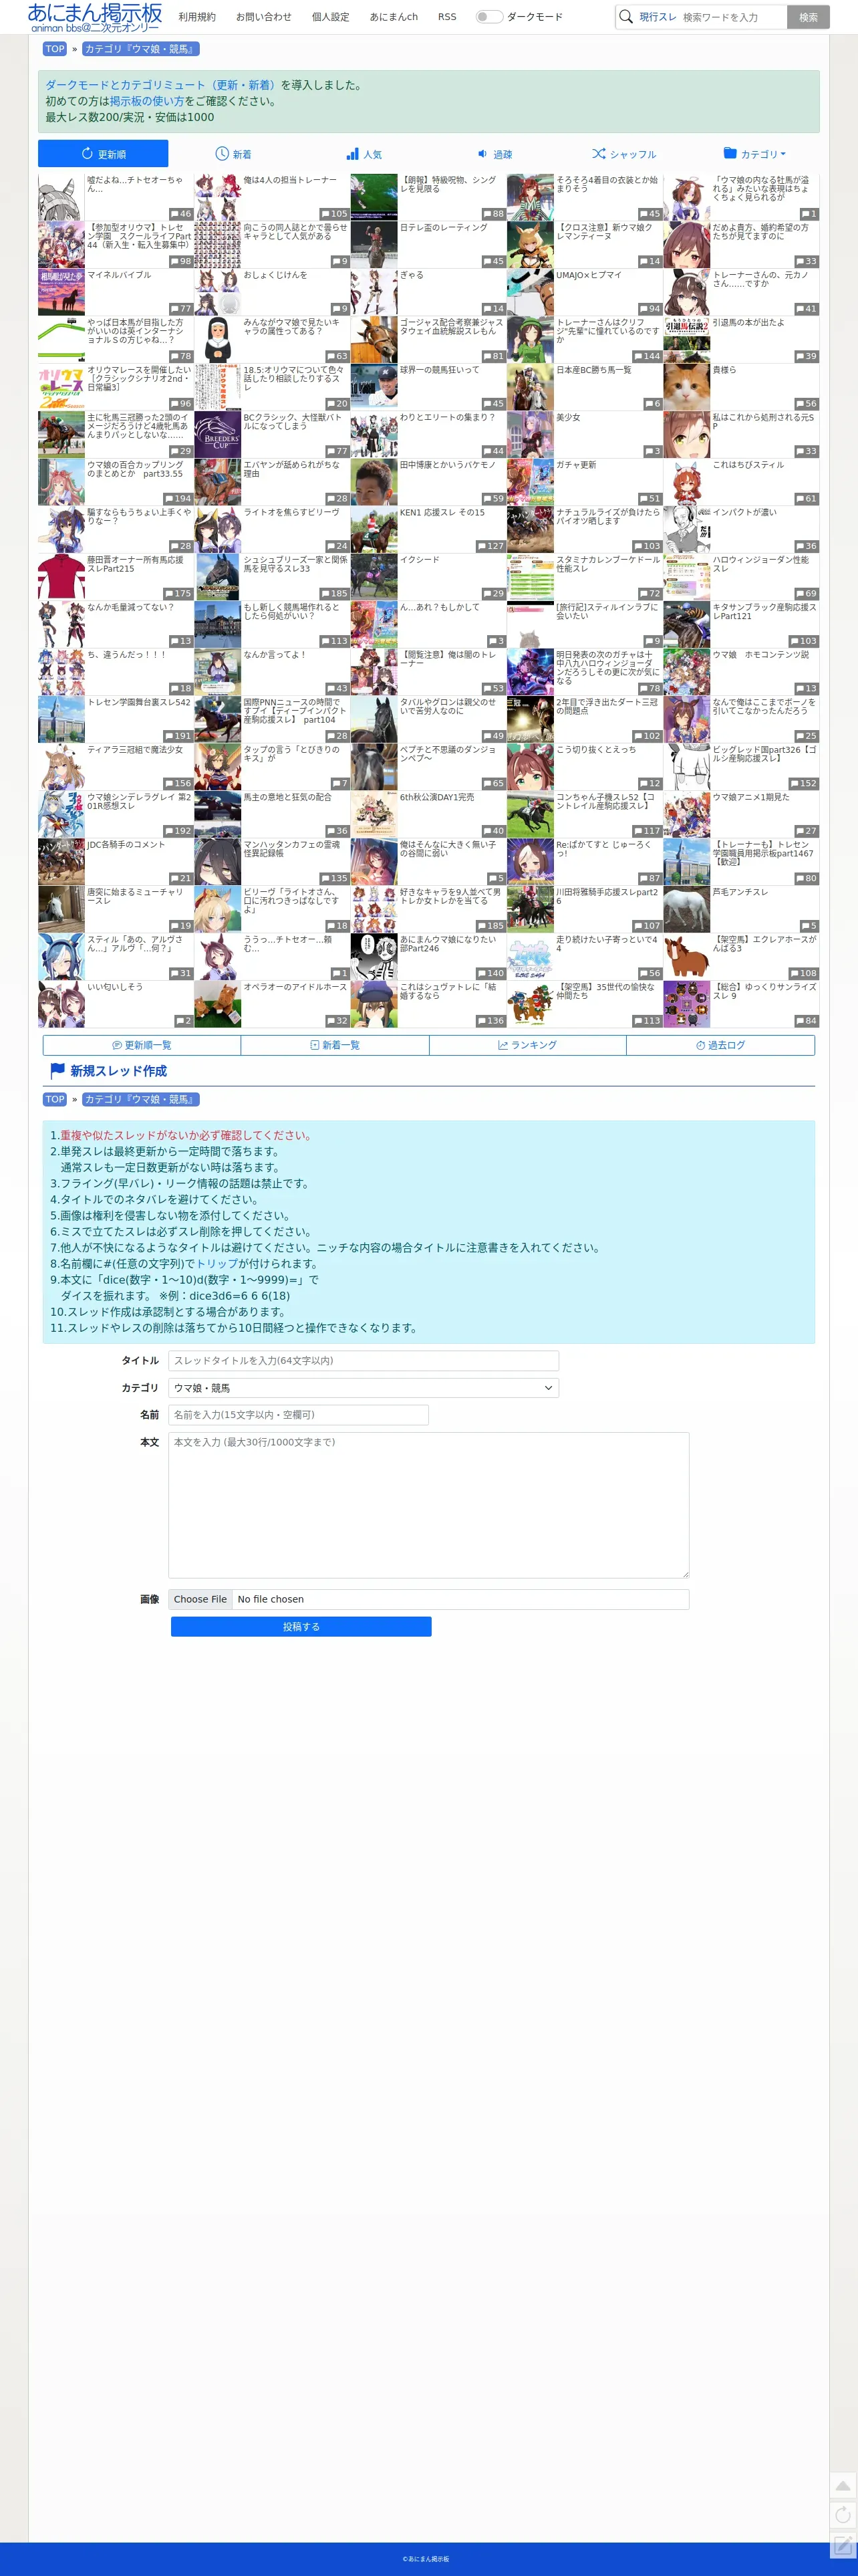Viewport: 858px width, 2576px height.
Task: Expand the カテゴリ dropdown tab
Action: 754,154
